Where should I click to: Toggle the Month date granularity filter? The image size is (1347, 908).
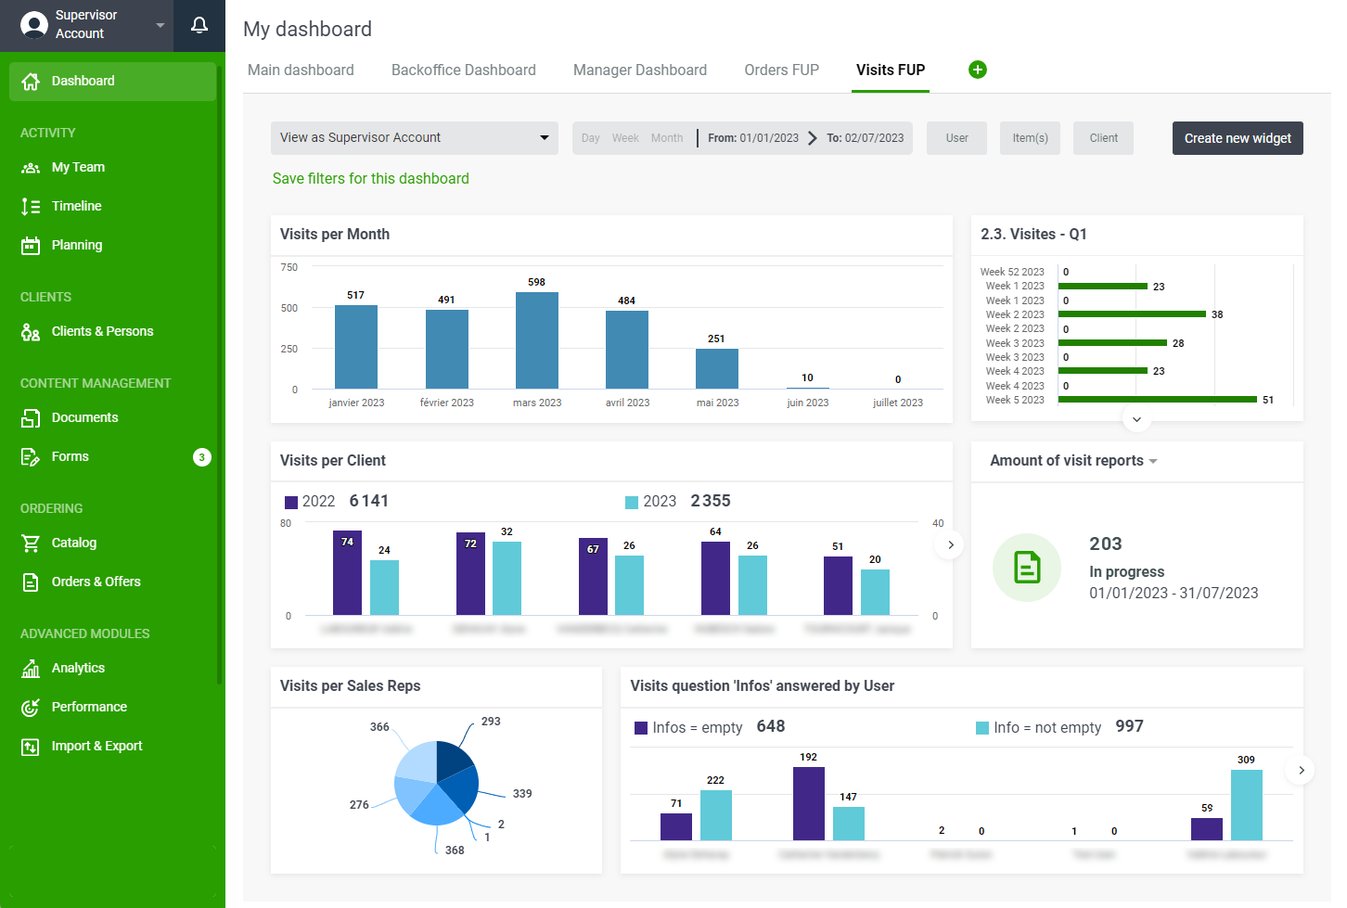pos(667,137)
